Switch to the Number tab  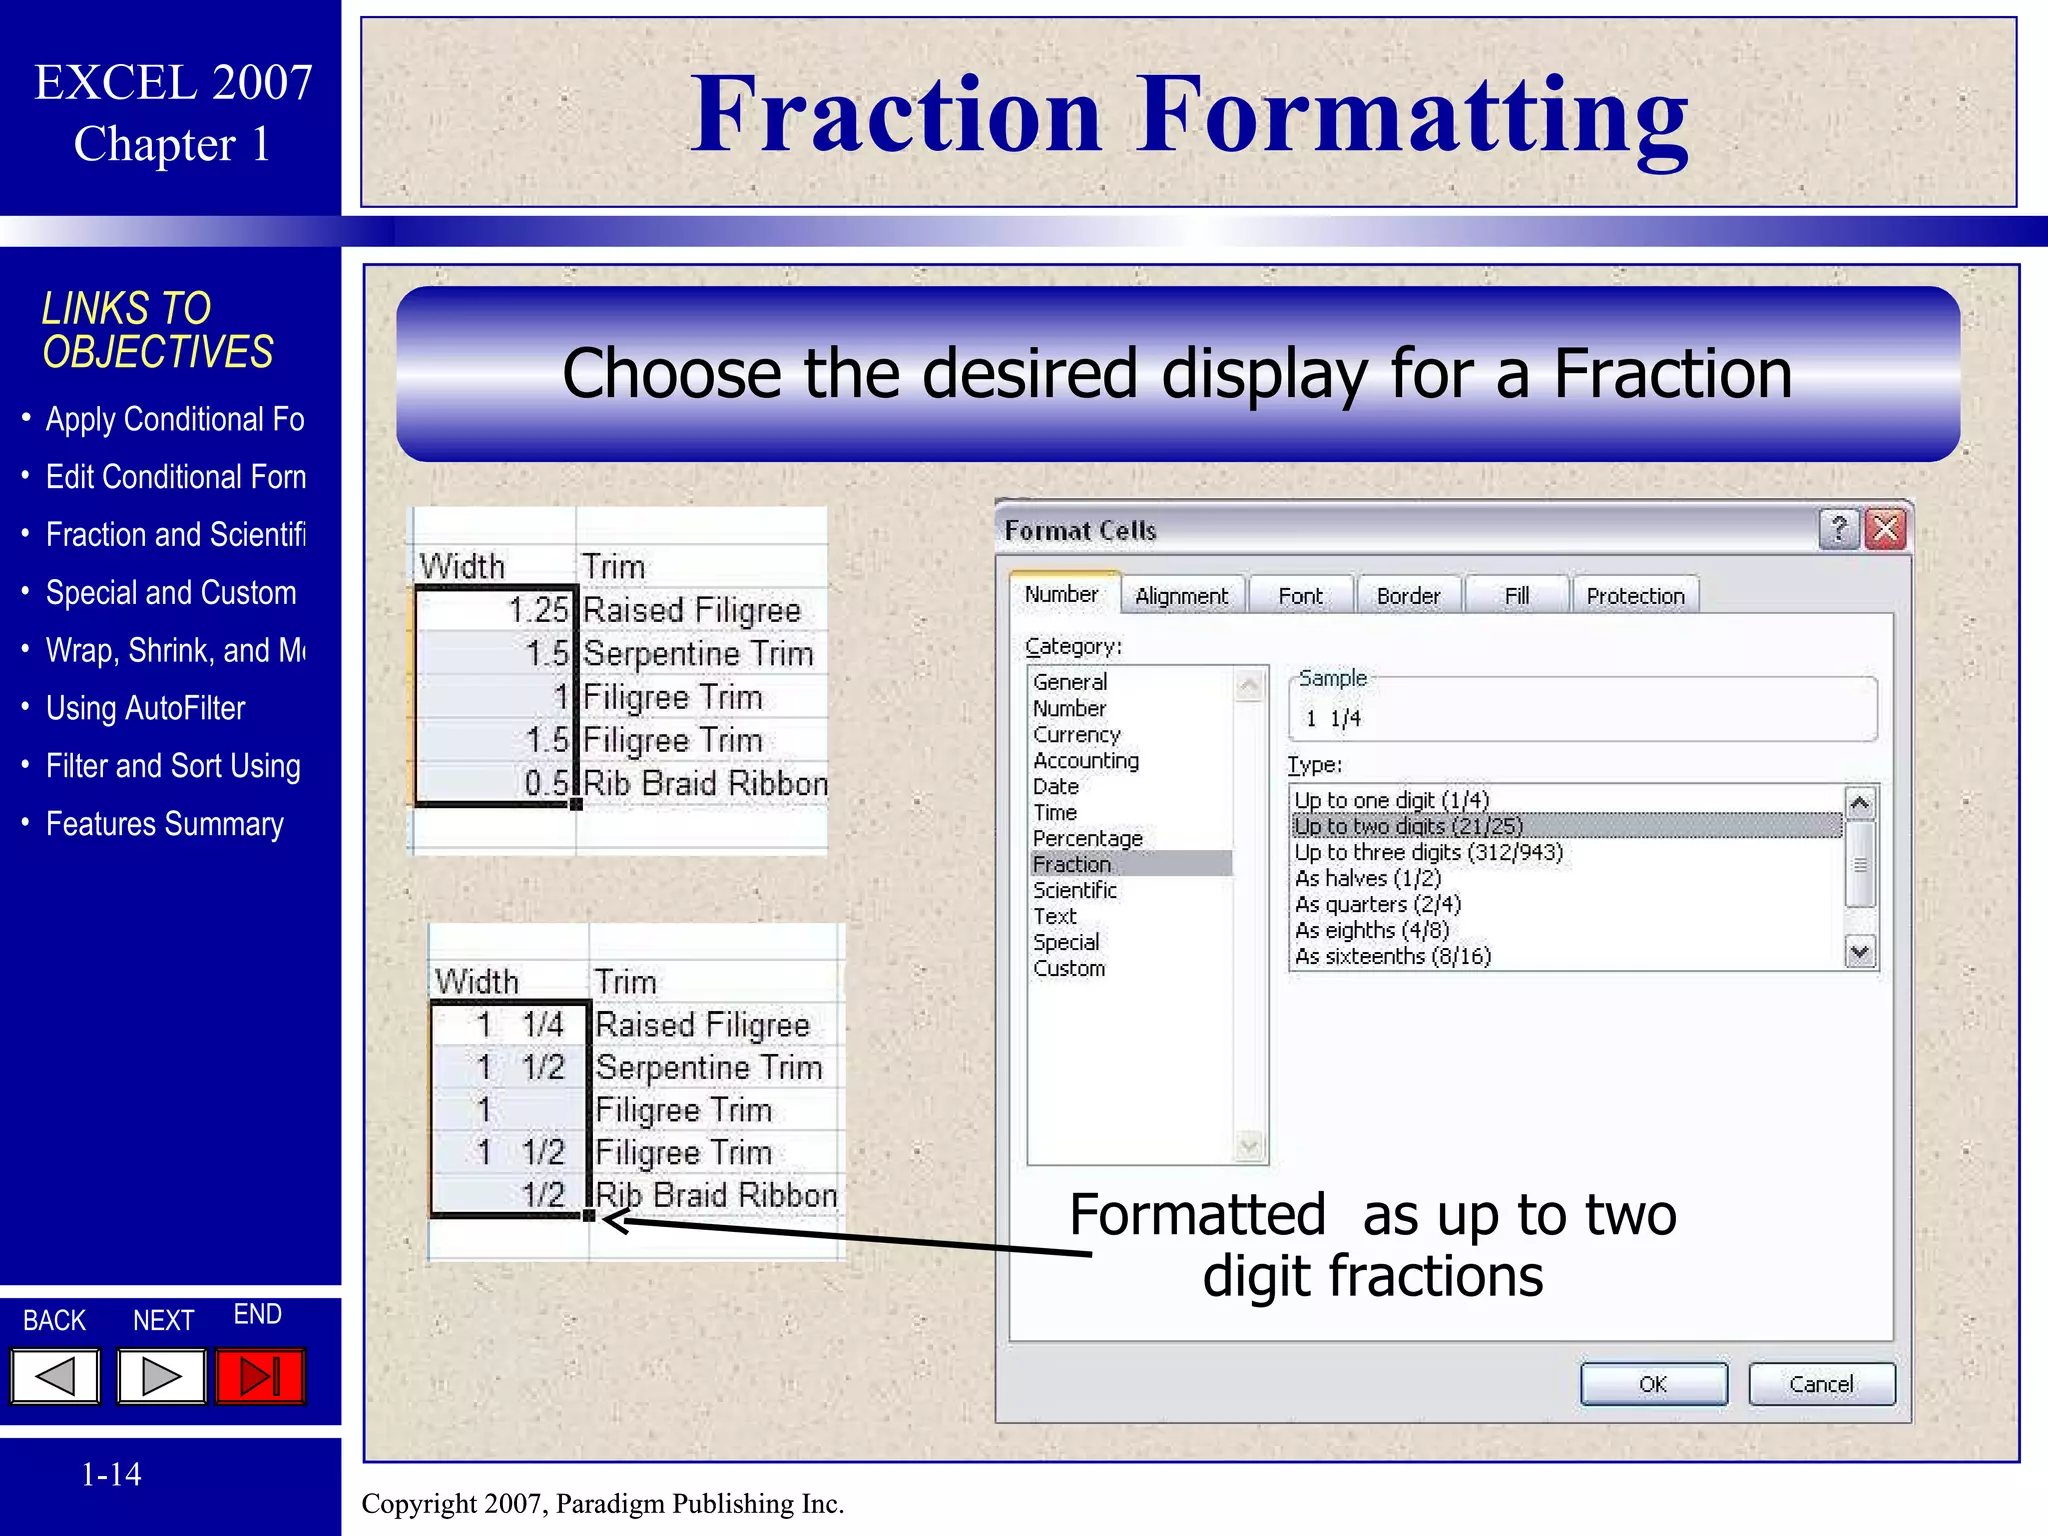[x=1062, y=594]
